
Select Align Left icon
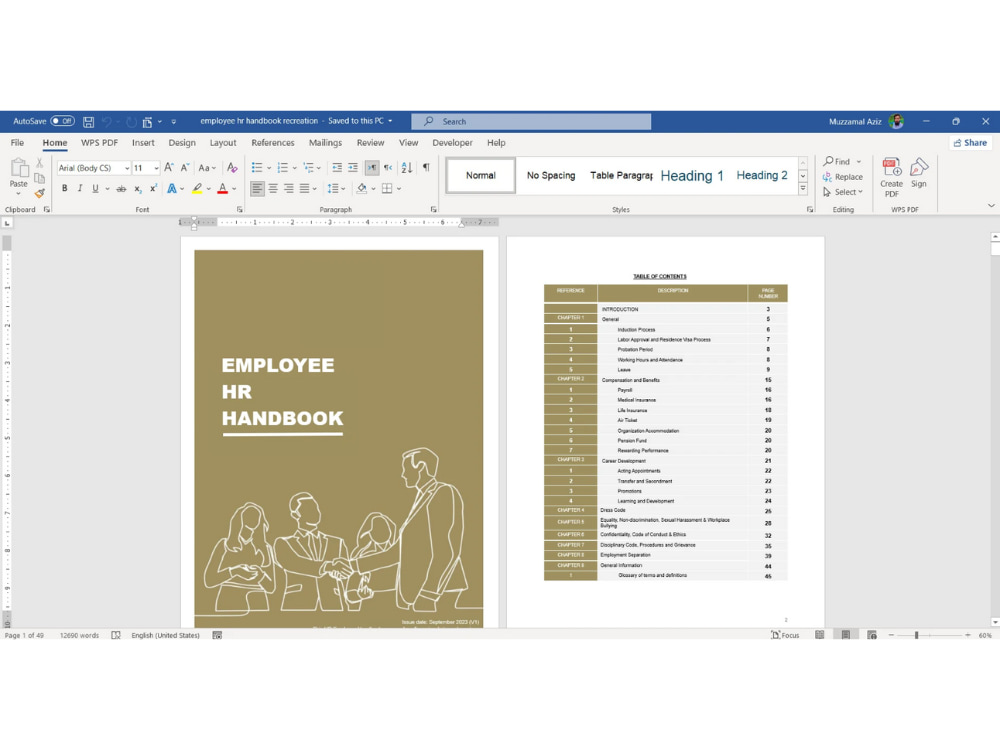tap(257, 188)
